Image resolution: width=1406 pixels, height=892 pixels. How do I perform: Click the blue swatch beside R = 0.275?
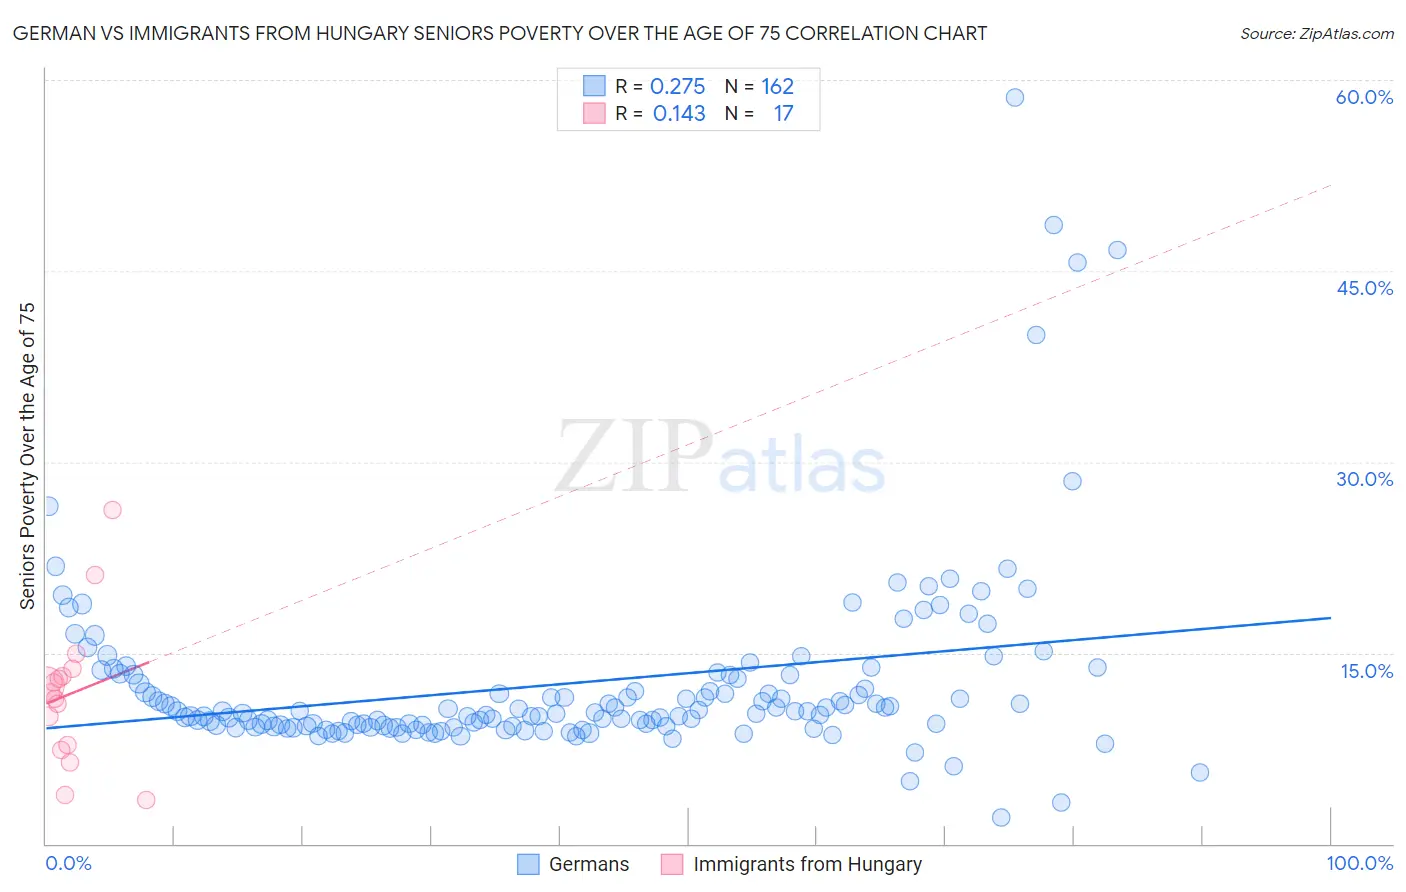pyautogui.click(x=595, y=86)
